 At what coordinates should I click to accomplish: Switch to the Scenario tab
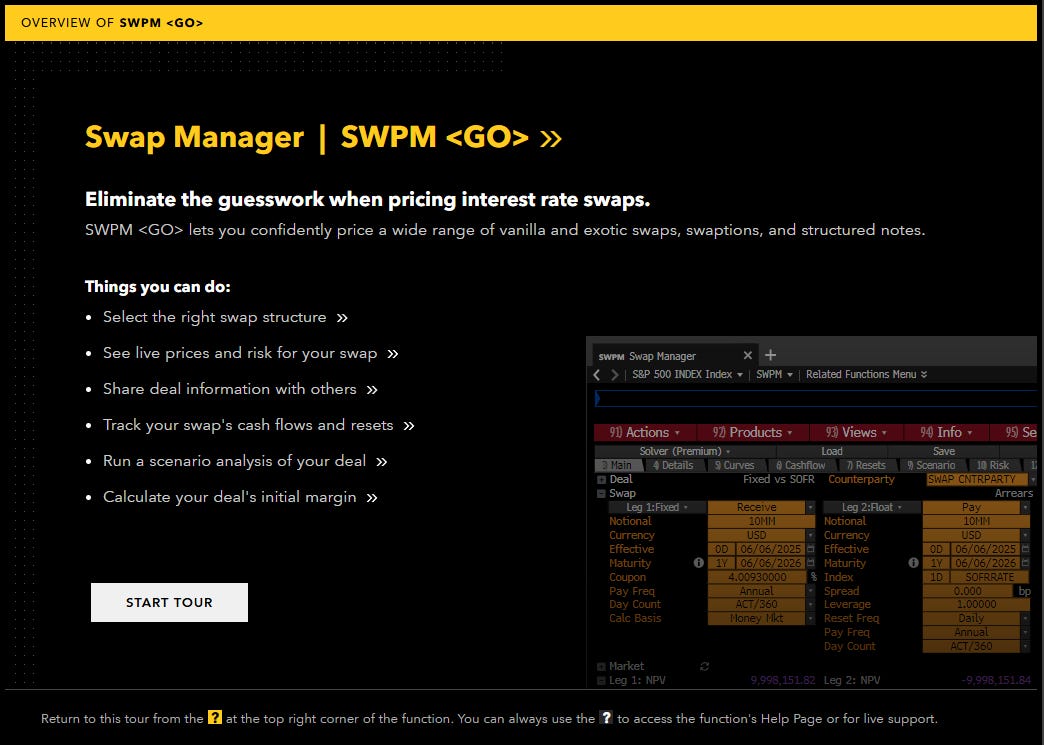coord(931,465)
